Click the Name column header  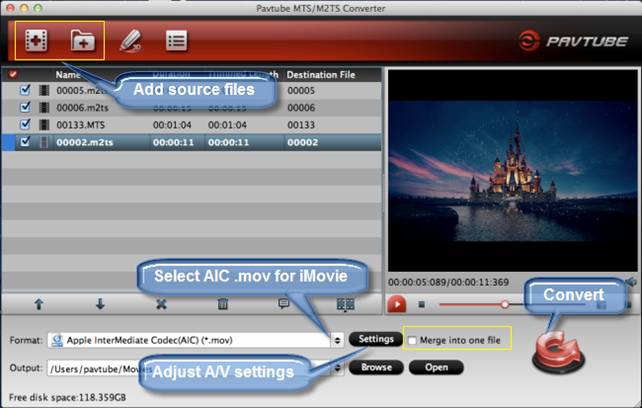tap(68, 75)
